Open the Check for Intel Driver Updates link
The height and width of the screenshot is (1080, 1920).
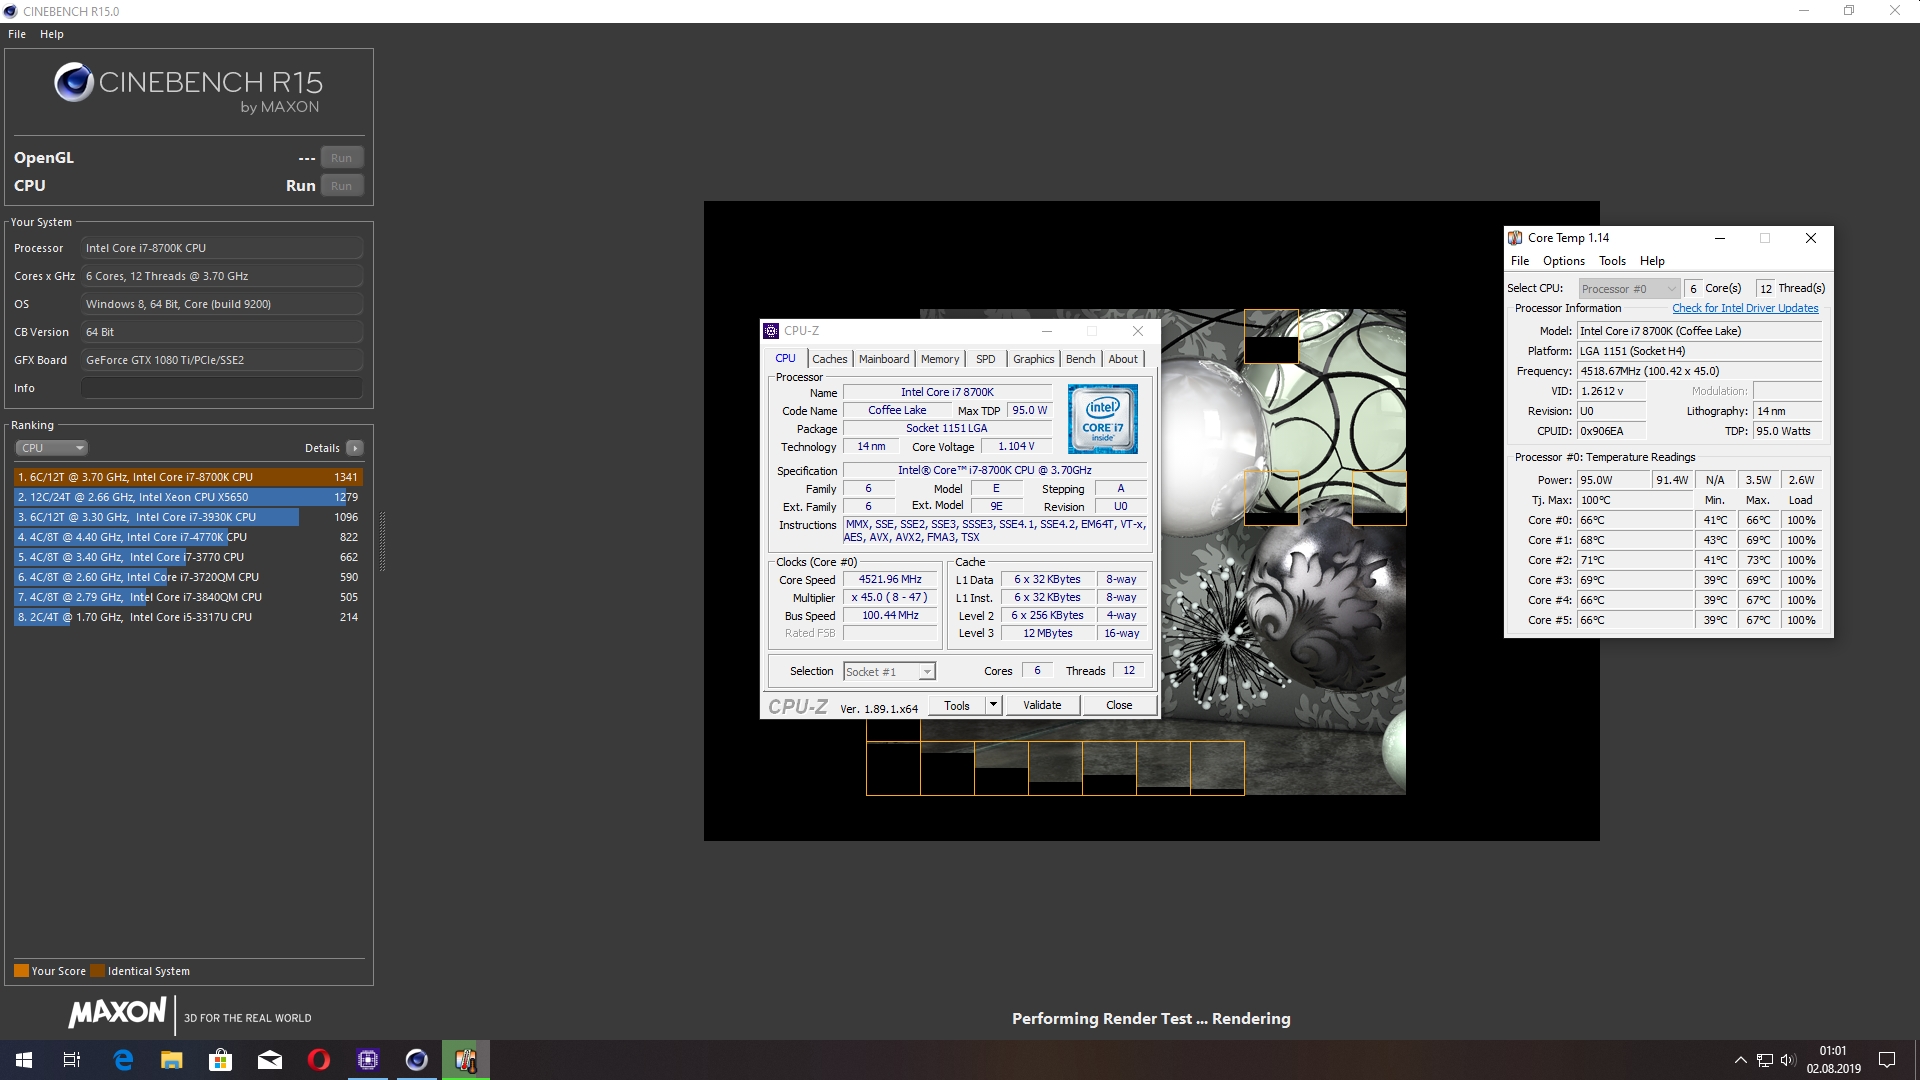pos(1745,308)
